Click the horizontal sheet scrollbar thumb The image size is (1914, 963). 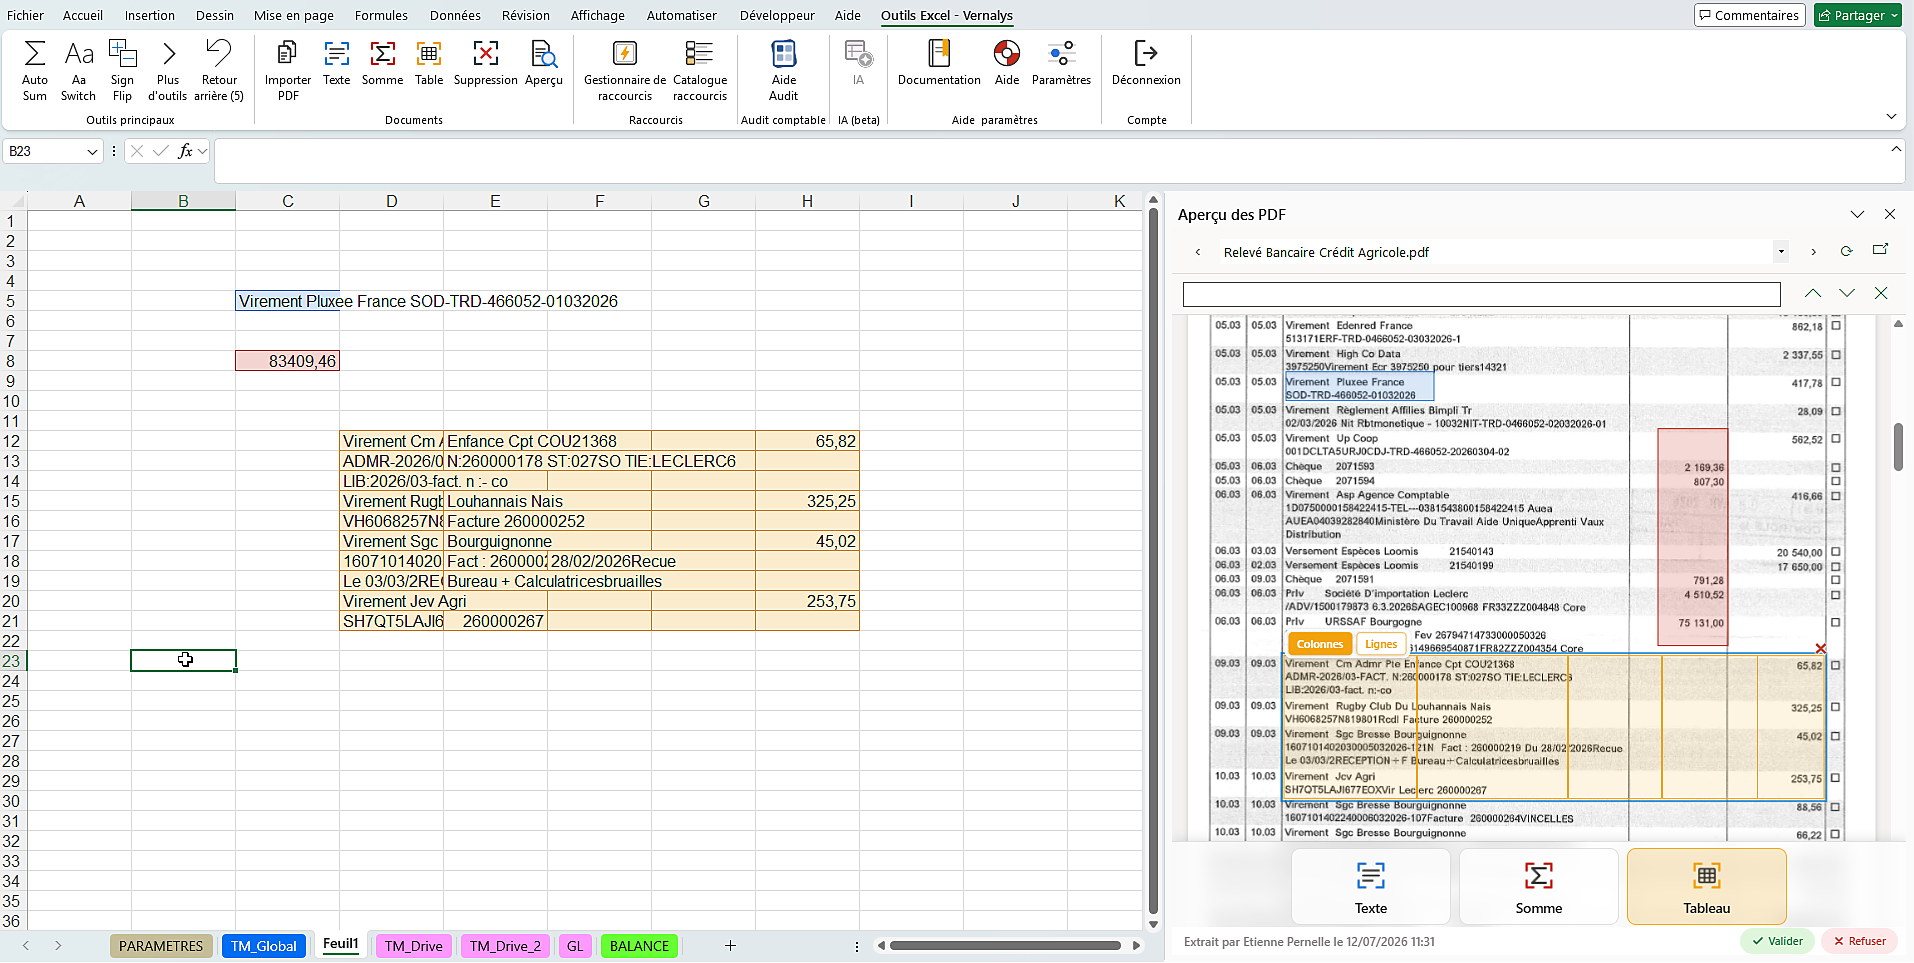pos(1005,945)
